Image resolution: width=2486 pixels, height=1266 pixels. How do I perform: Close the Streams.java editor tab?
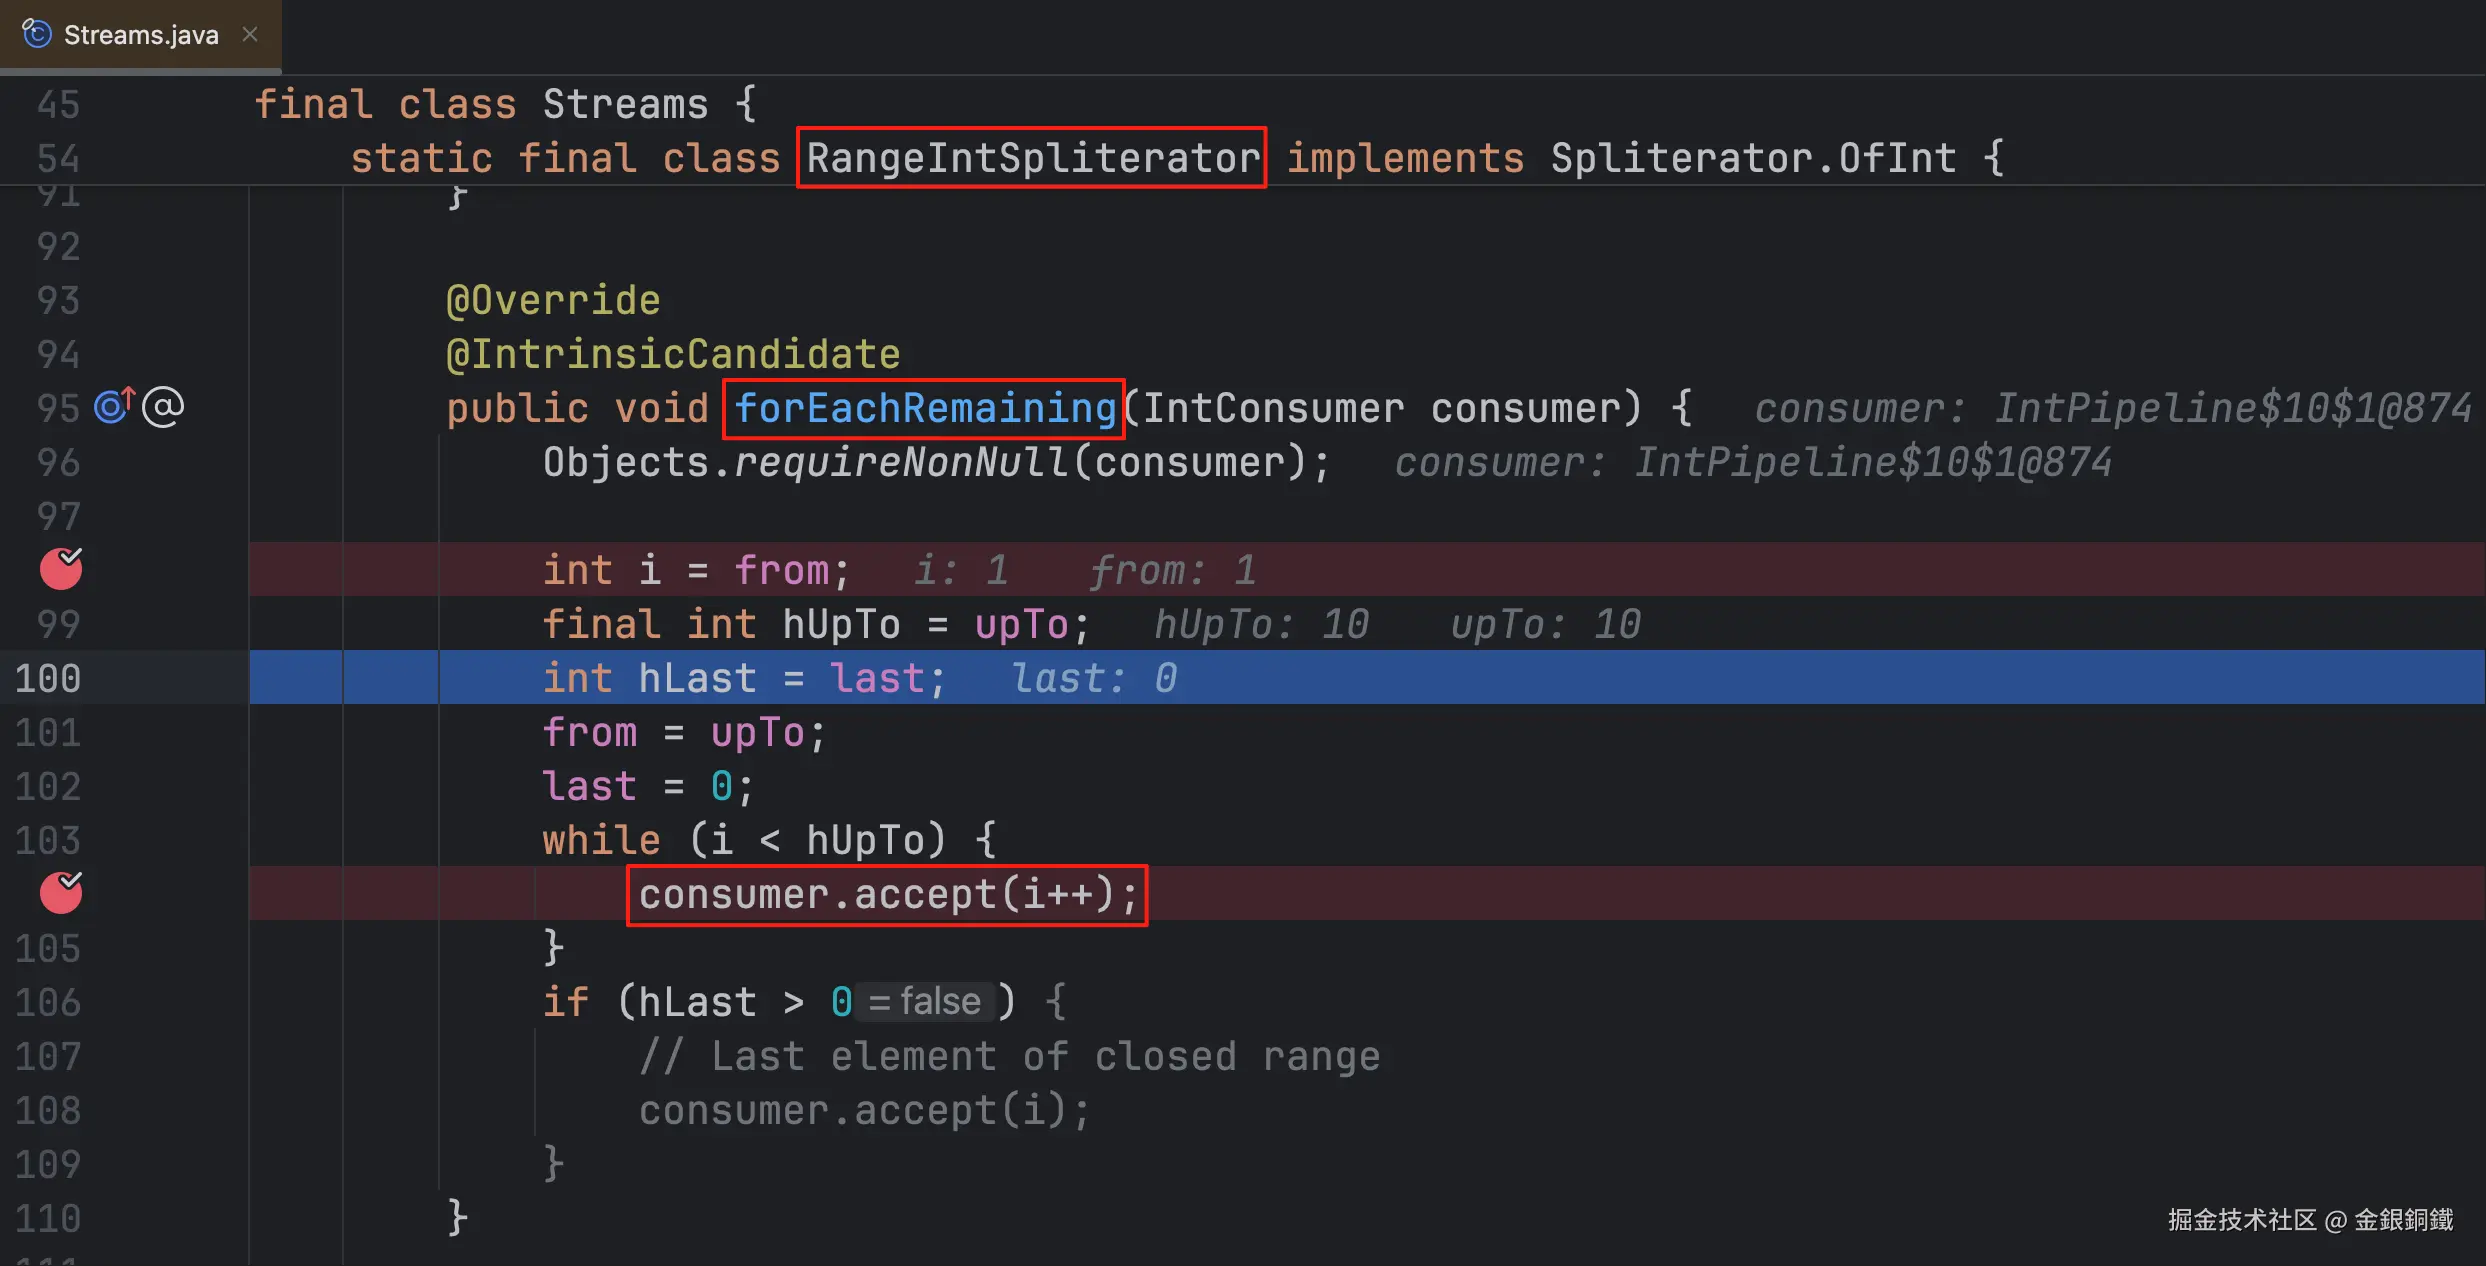(250, 35)
